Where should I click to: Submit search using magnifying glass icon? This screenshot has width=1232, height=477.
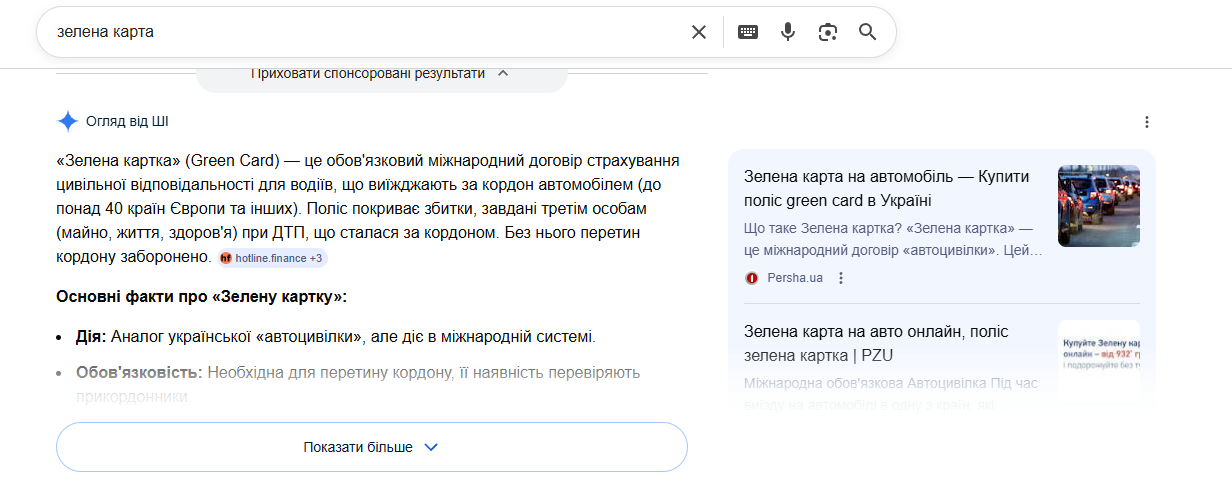click(x=867, y=32)
